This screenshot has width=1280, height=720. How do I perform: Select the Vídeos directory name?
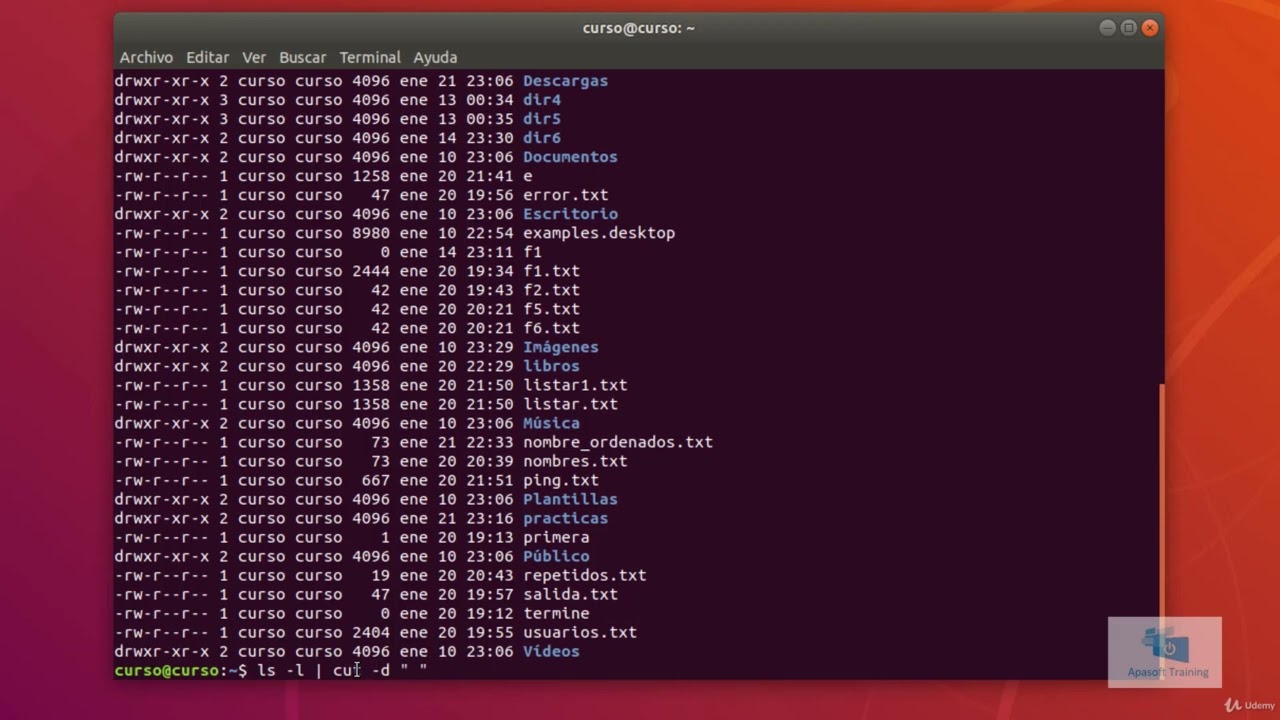551,651
